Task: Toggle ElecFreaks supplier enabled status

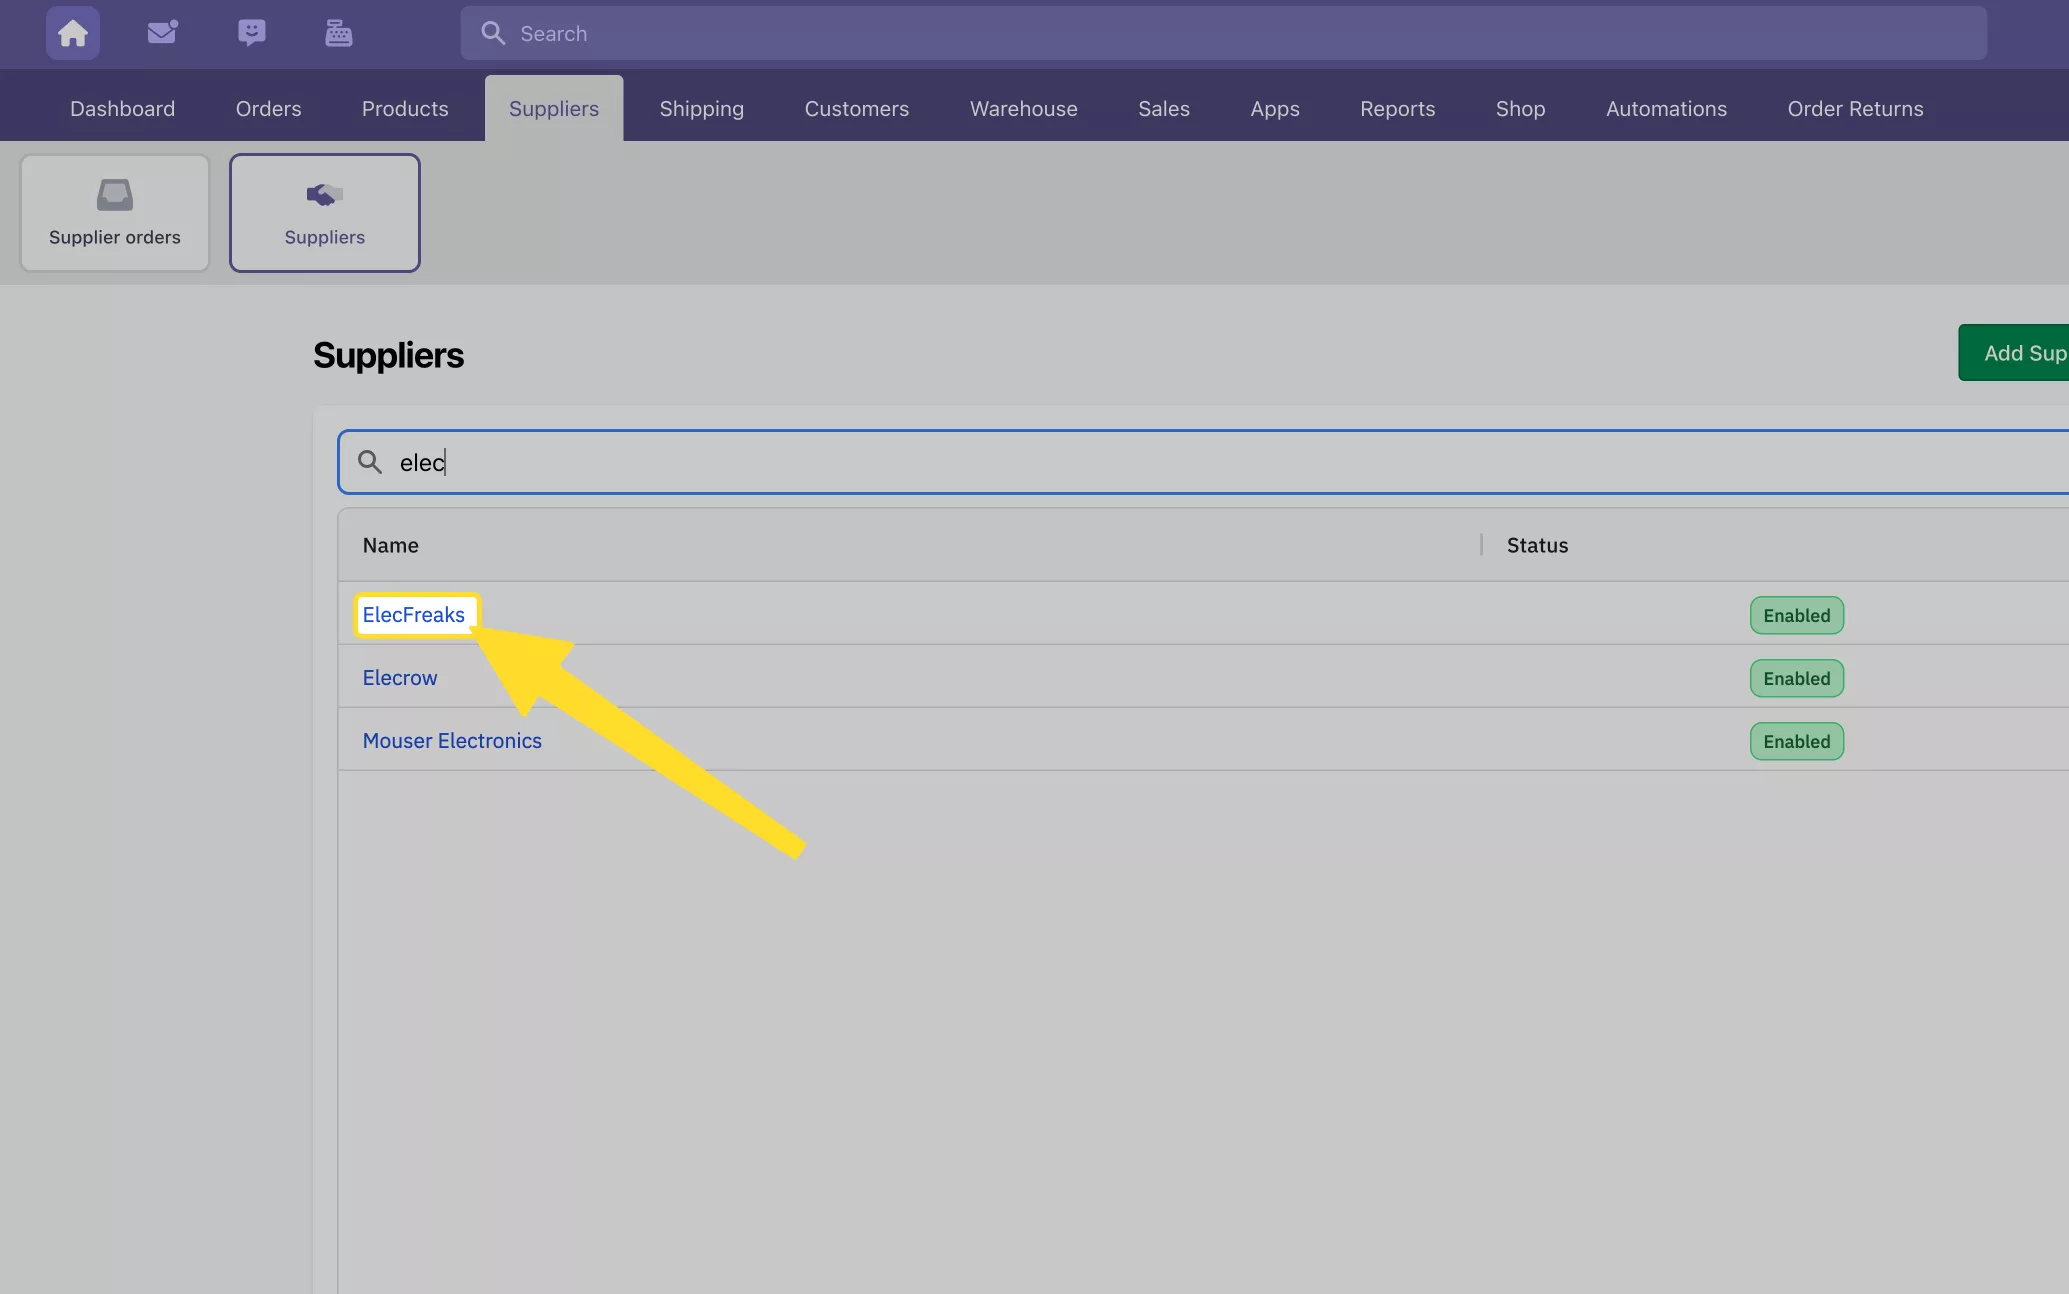Action: 1795,614
